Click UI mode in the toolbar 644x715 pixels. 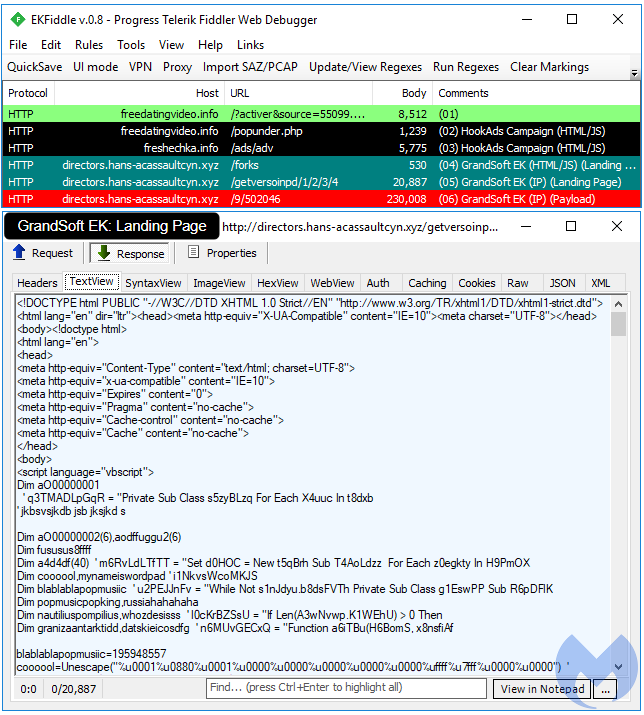click(x=95, y=67)
